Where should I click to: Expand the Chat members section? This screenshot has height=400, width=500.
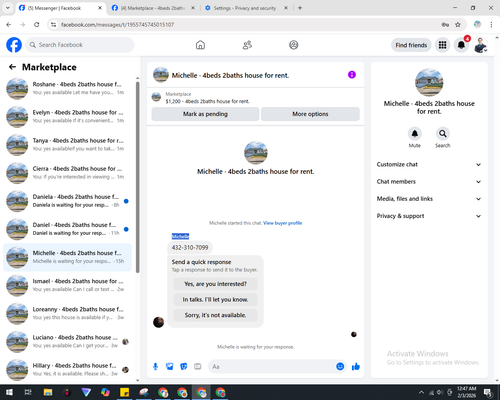click(x=429, y=182)
